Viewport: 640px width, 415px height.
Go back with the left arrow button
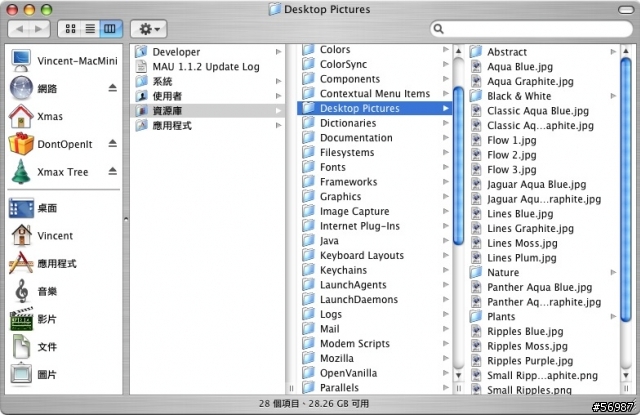coord(19,29)
